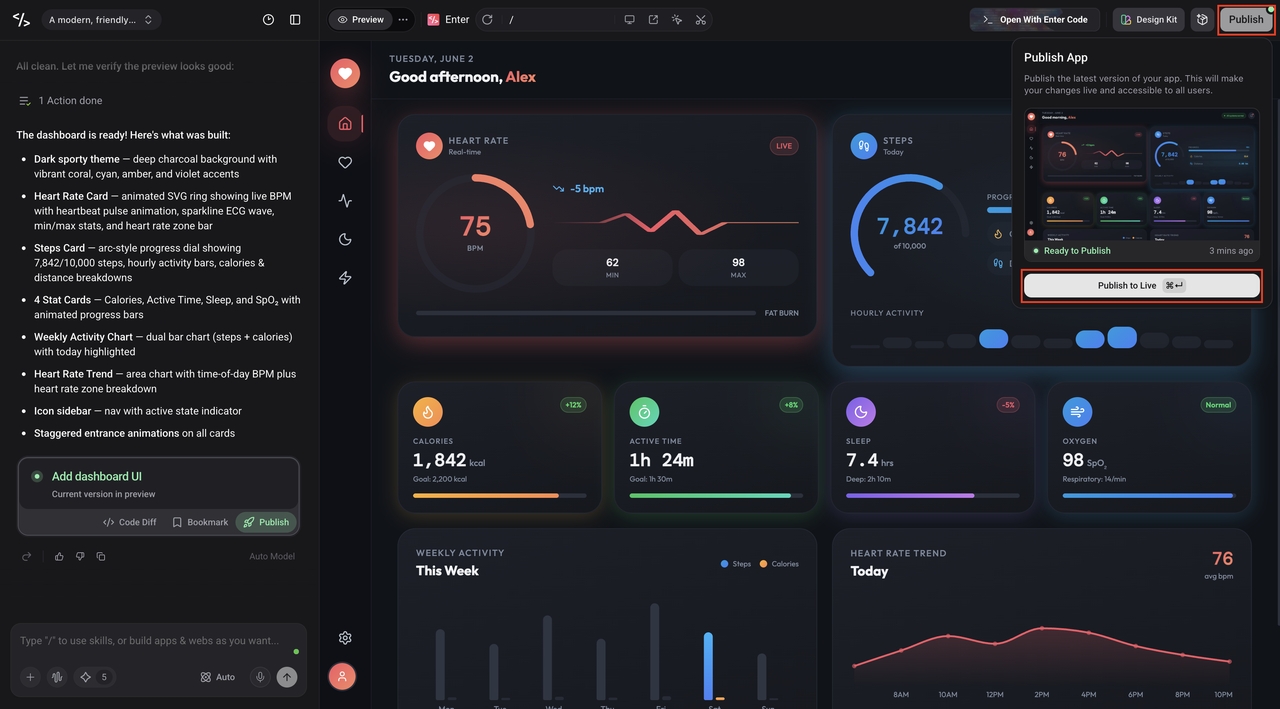Click the Enter app logo at top-left

pos(21,19)
